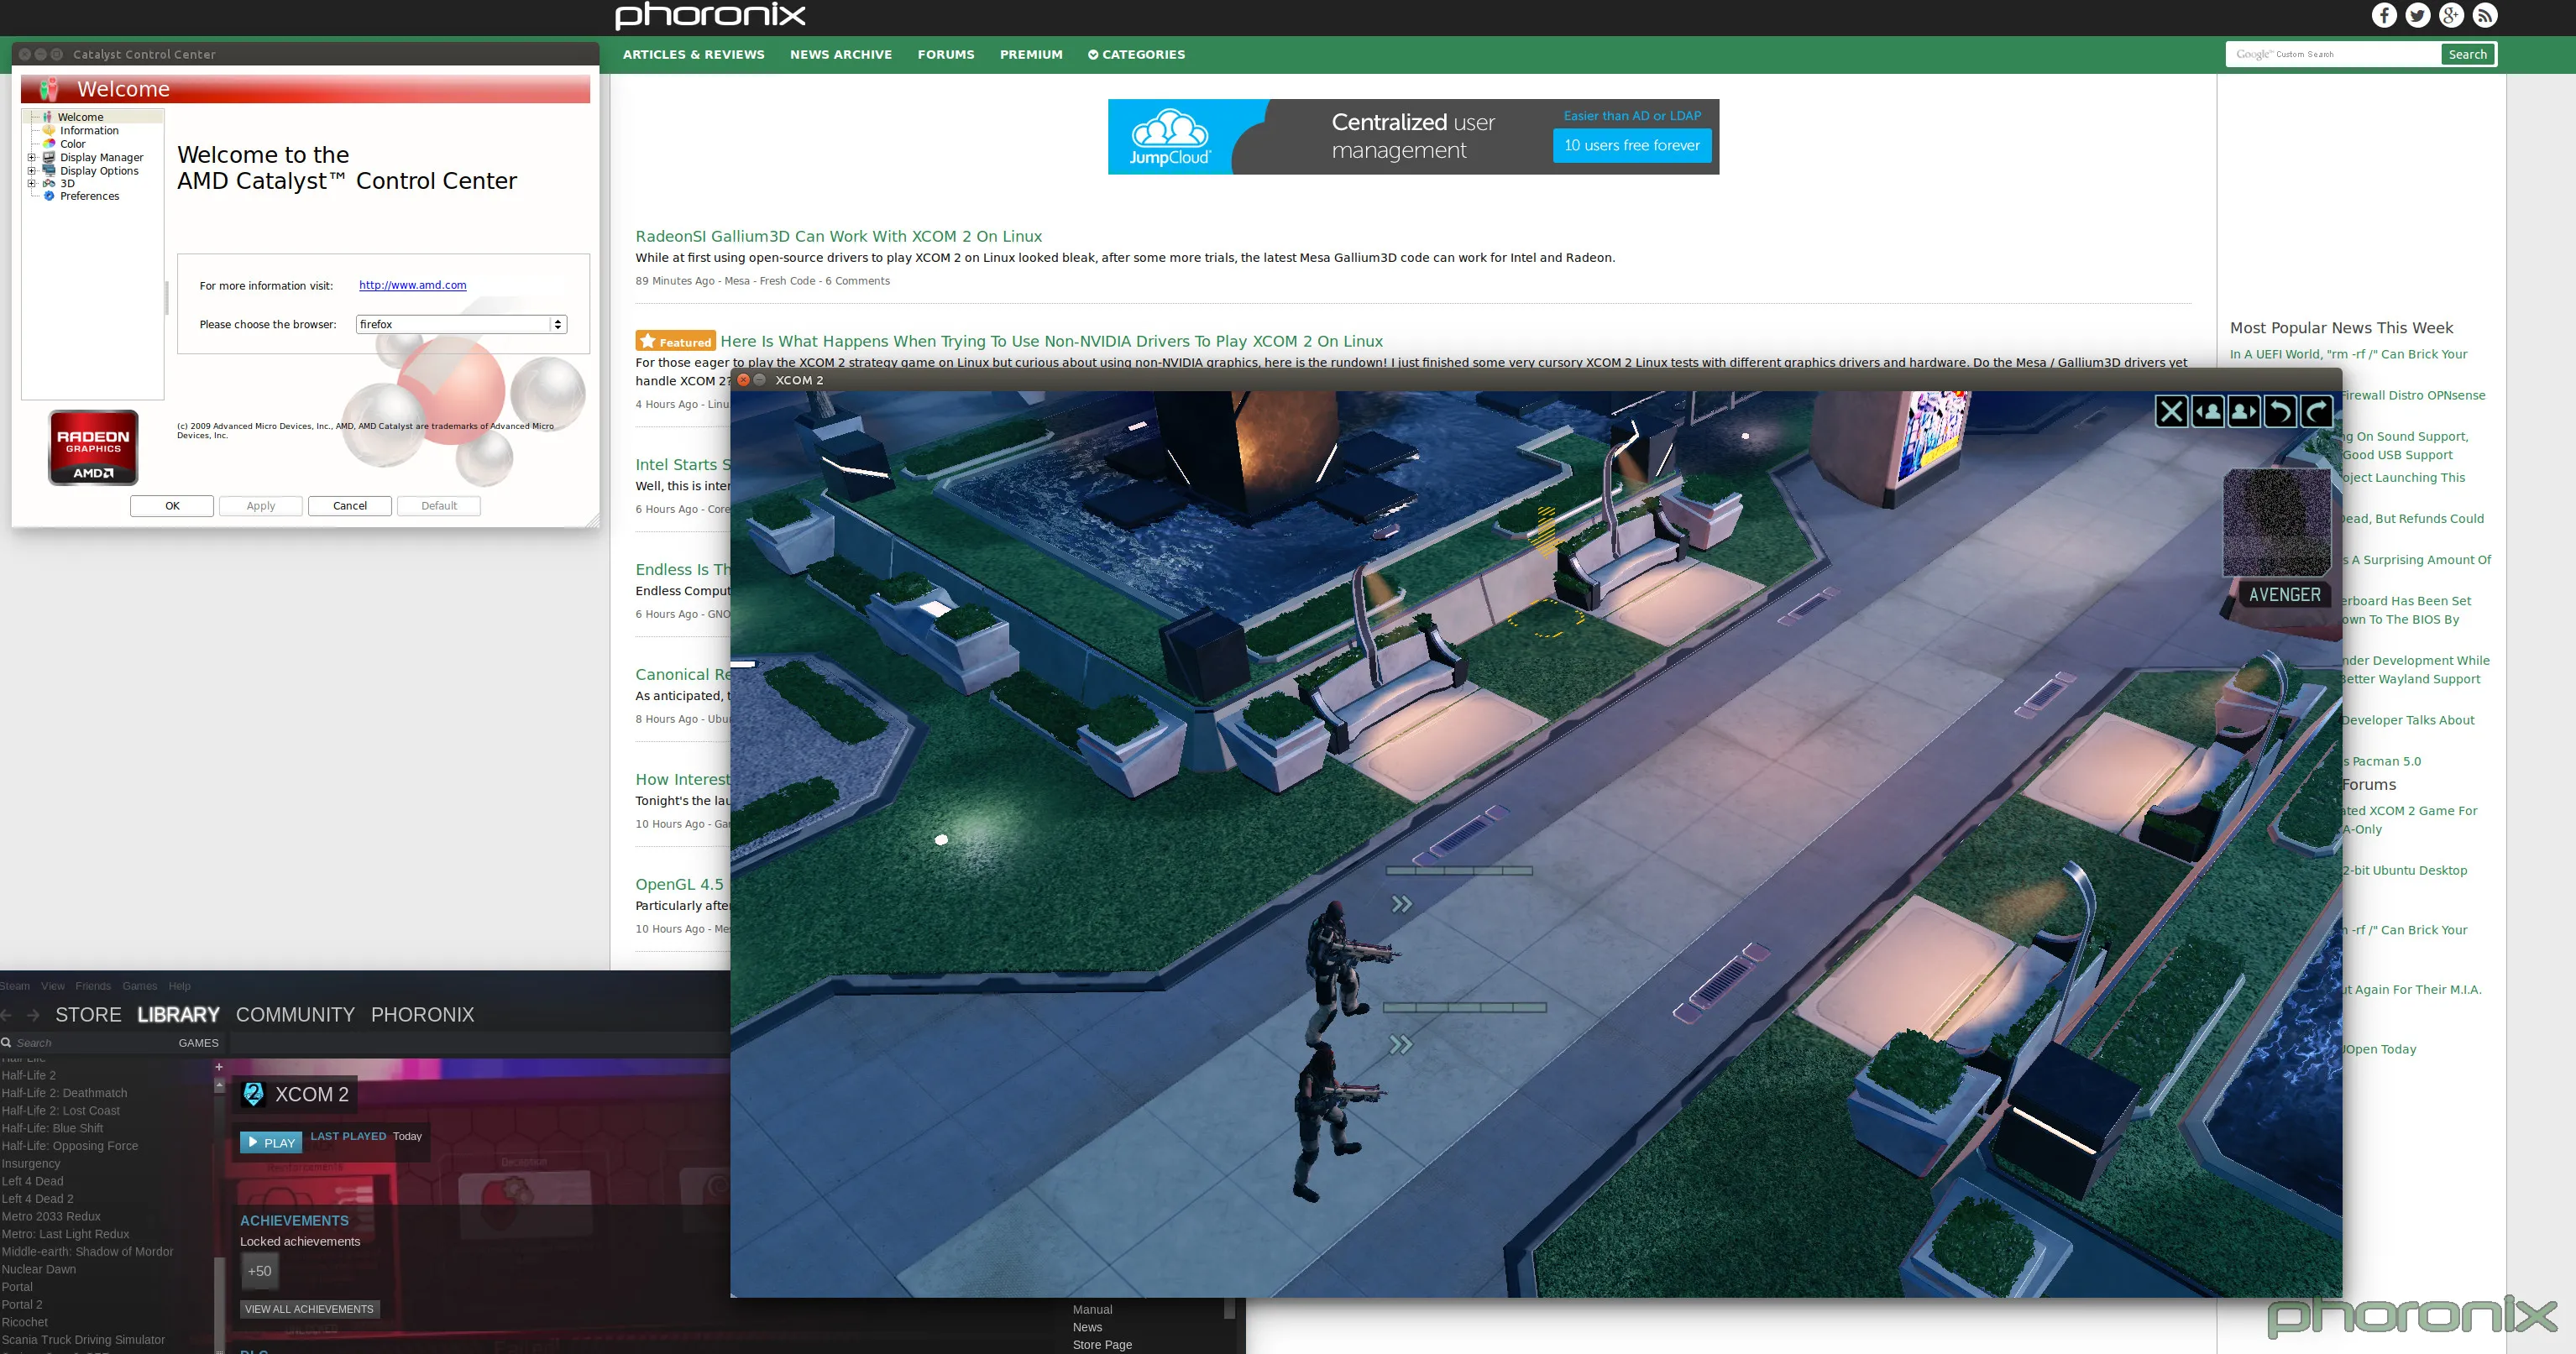2576x1354 pixels.
Task: Select Half-Life 2 in Steam library
Action: (29, 1076)
